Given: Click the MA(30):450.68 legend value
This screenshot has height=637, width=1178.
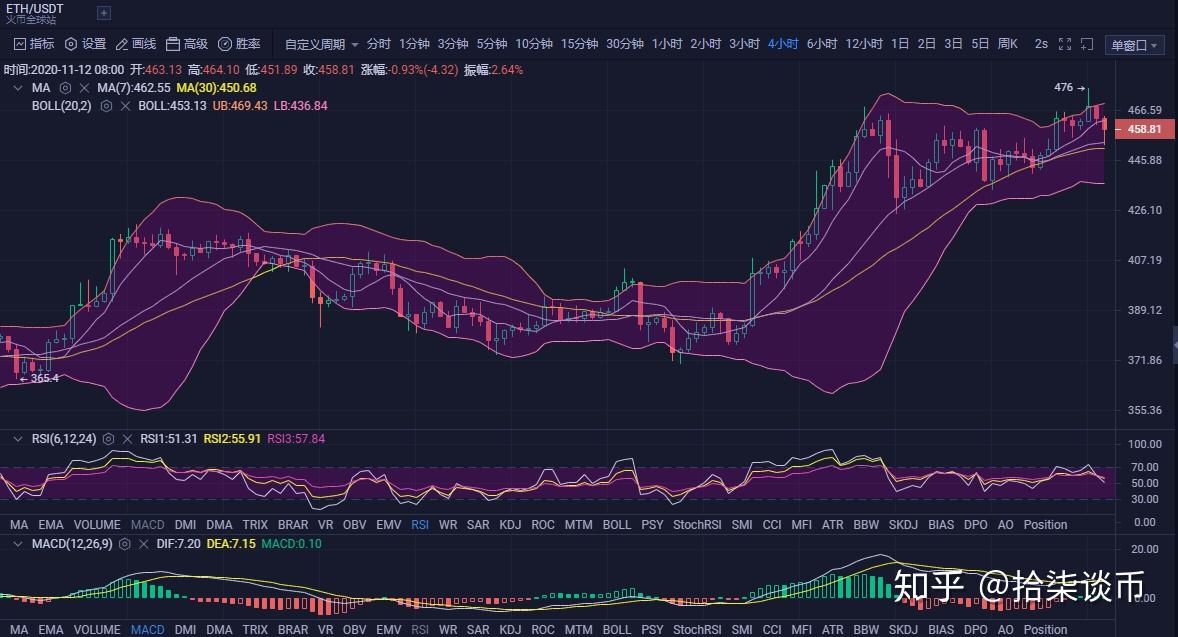Looking at the screenshot, I should [216, 88].
